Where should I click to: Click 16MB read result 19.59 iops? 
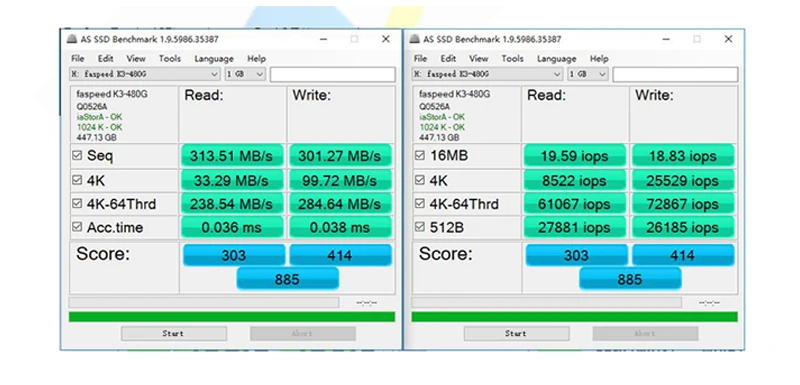pyautogui.click(x=574, y=156)
